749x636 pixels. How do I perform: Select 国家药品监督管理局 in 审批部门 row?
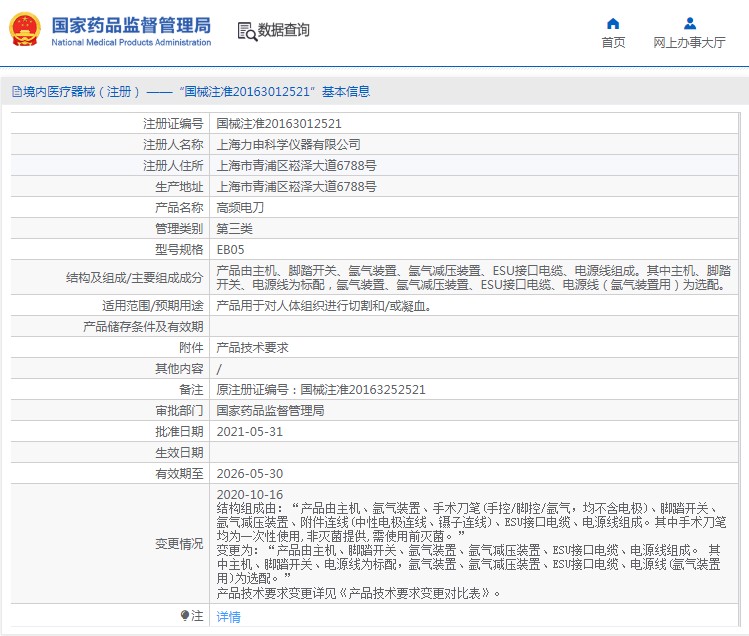tap(270, 411)
